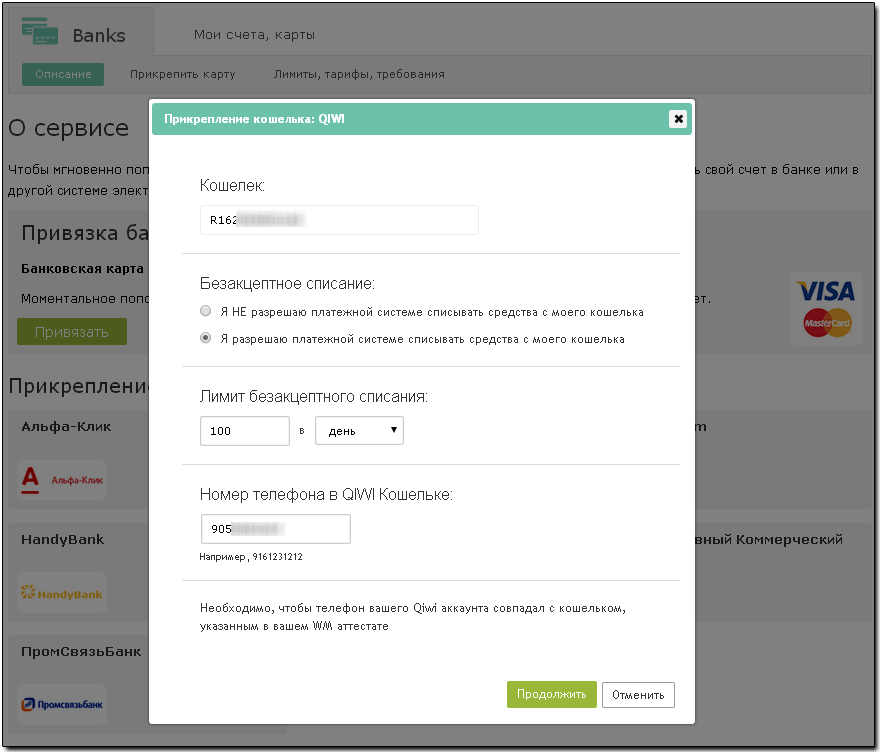Open the Промсвязьбанк logo

click(62, 704)
